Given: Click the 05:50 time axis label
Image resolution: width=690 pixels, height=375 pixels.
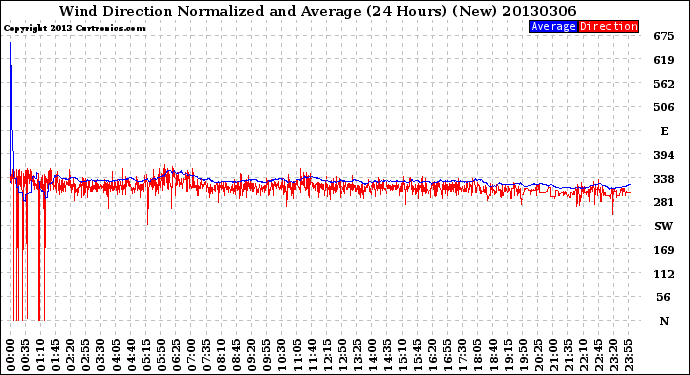Looking at the screenshot, I should [161, 355].
